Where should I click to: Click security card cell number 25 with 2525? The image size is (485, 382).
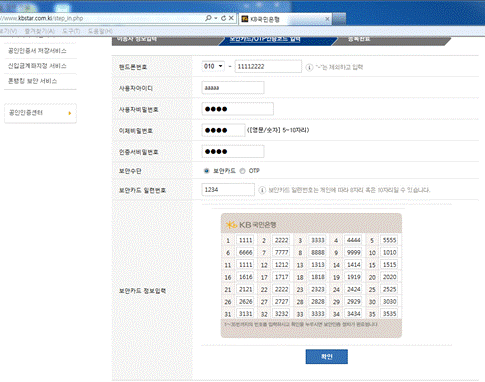coord(389,289)
